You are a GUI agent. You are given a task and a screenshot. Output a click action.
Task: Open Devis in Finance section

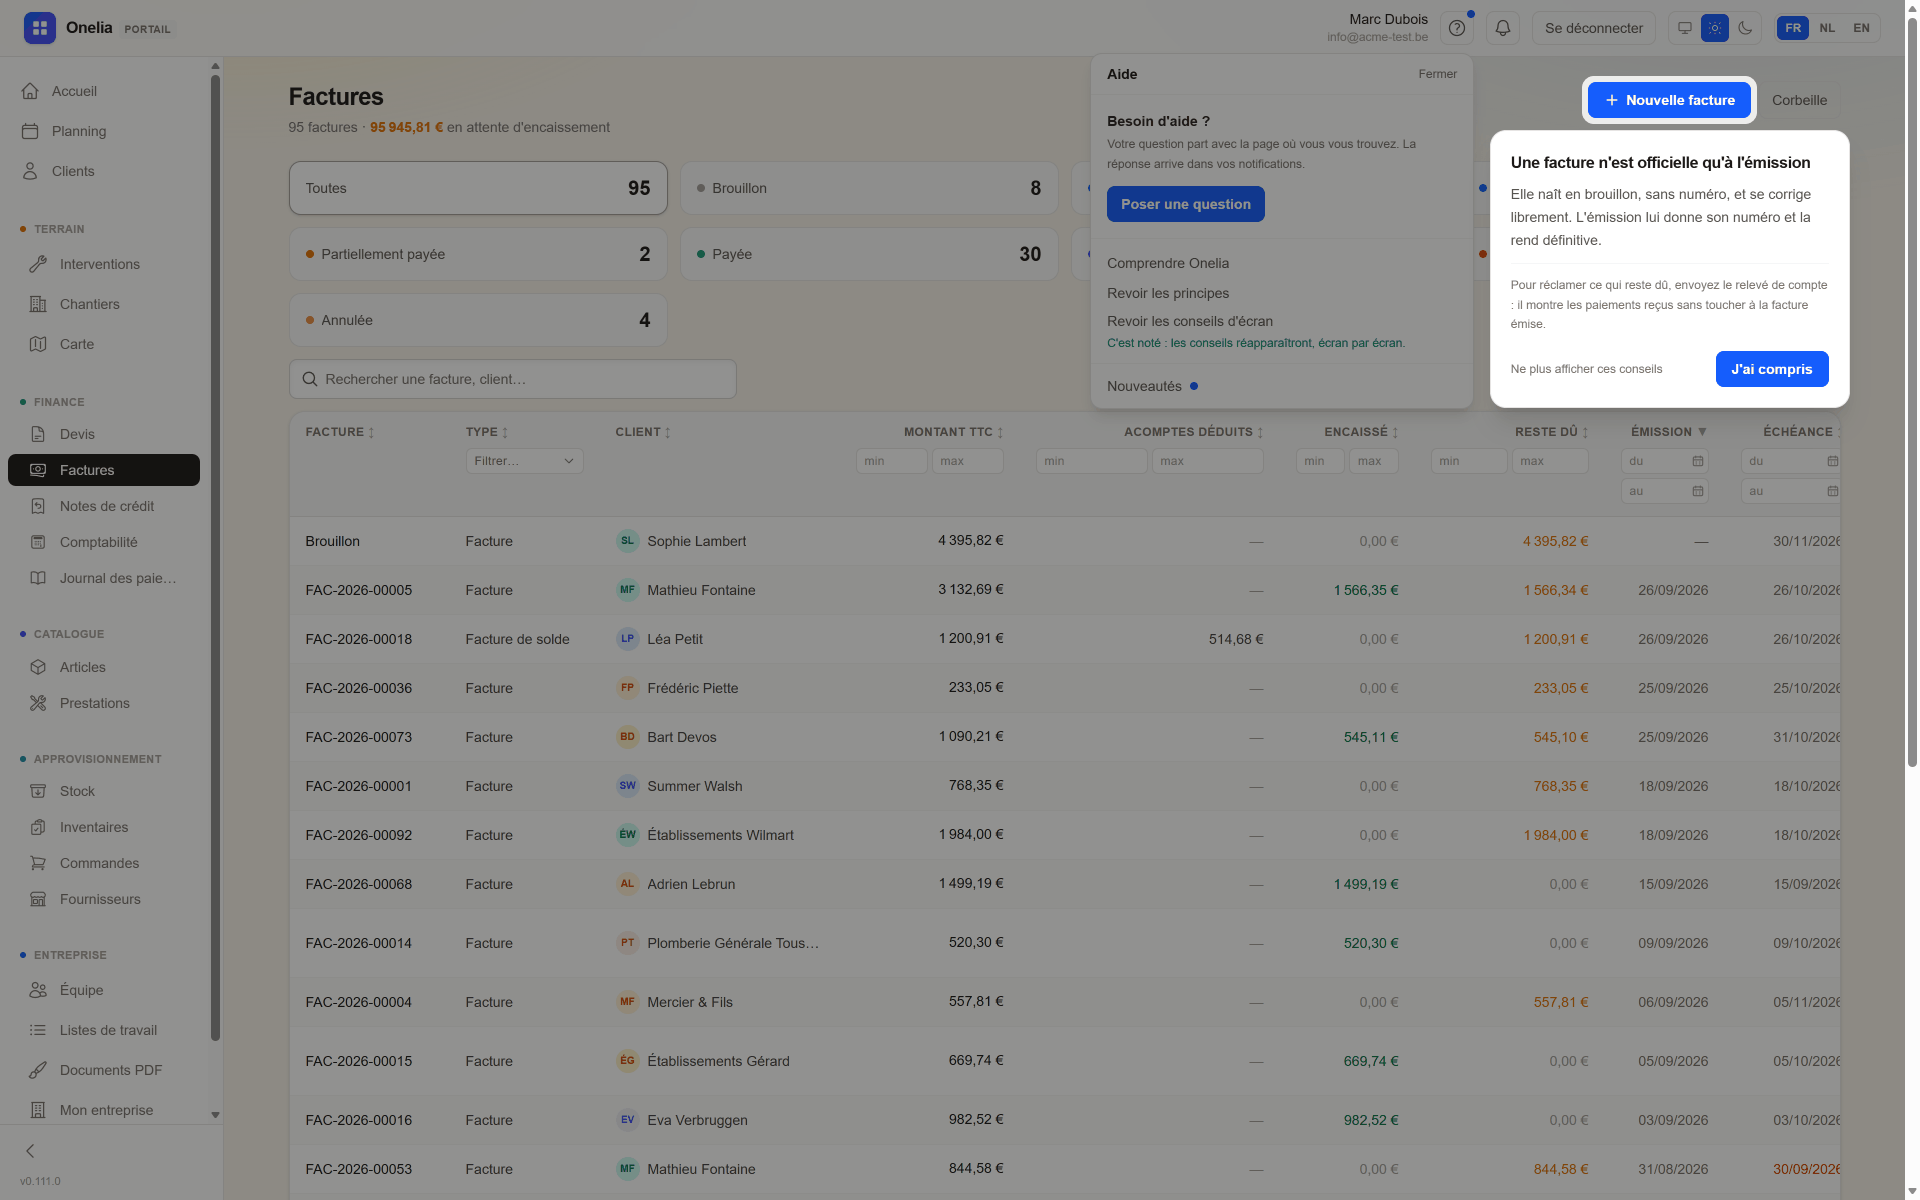104,434
